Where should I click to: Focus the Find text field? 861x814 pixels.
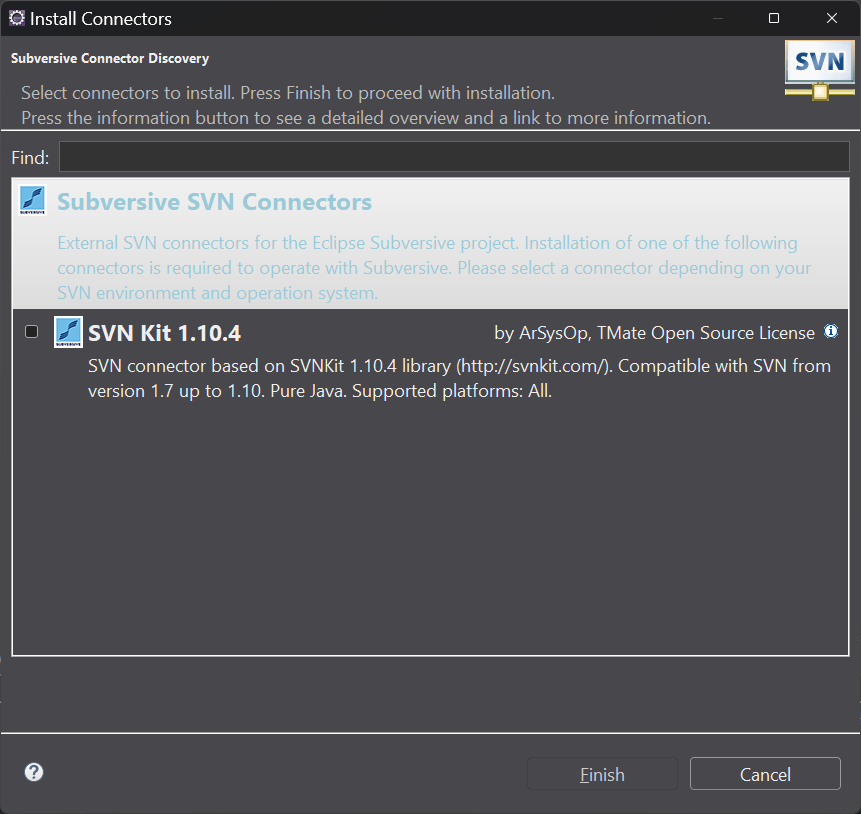tap(454, 157)
